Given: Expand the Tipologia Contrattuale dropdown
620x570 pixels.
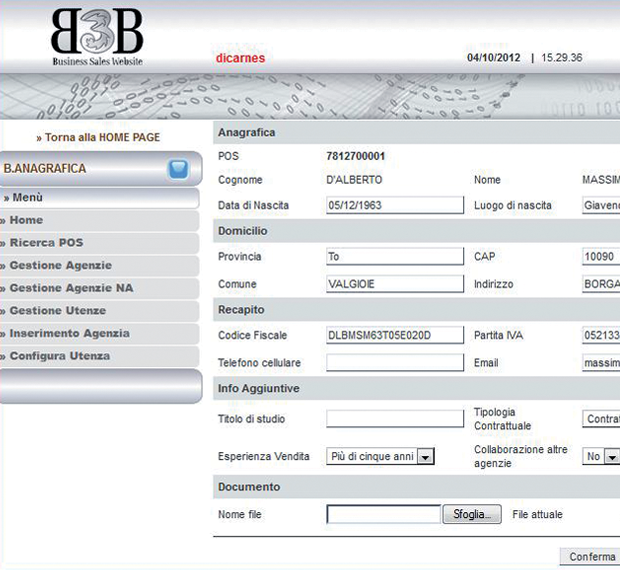Looking at the screenshot, I should pos(601,419).
